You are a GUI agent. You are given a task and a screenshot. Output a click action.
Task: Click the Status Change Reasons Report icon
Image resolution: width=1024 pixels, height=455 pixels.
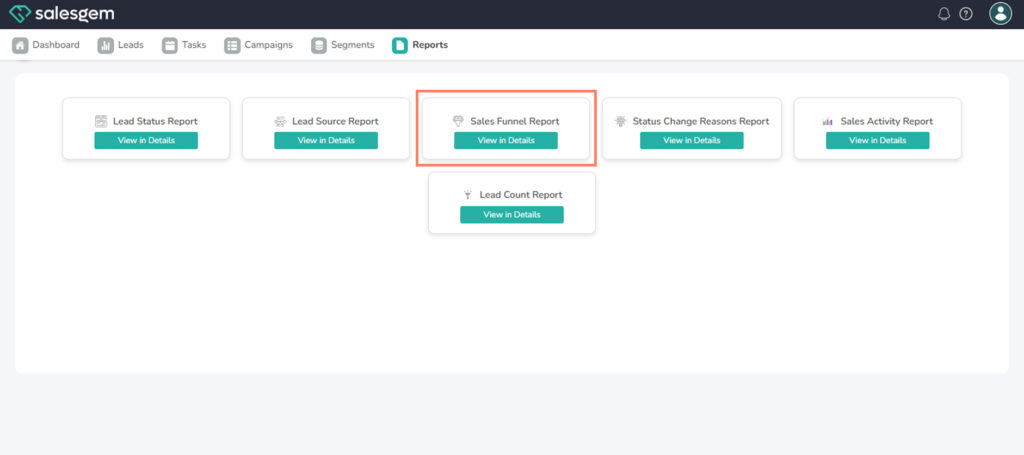pos(621,121)
